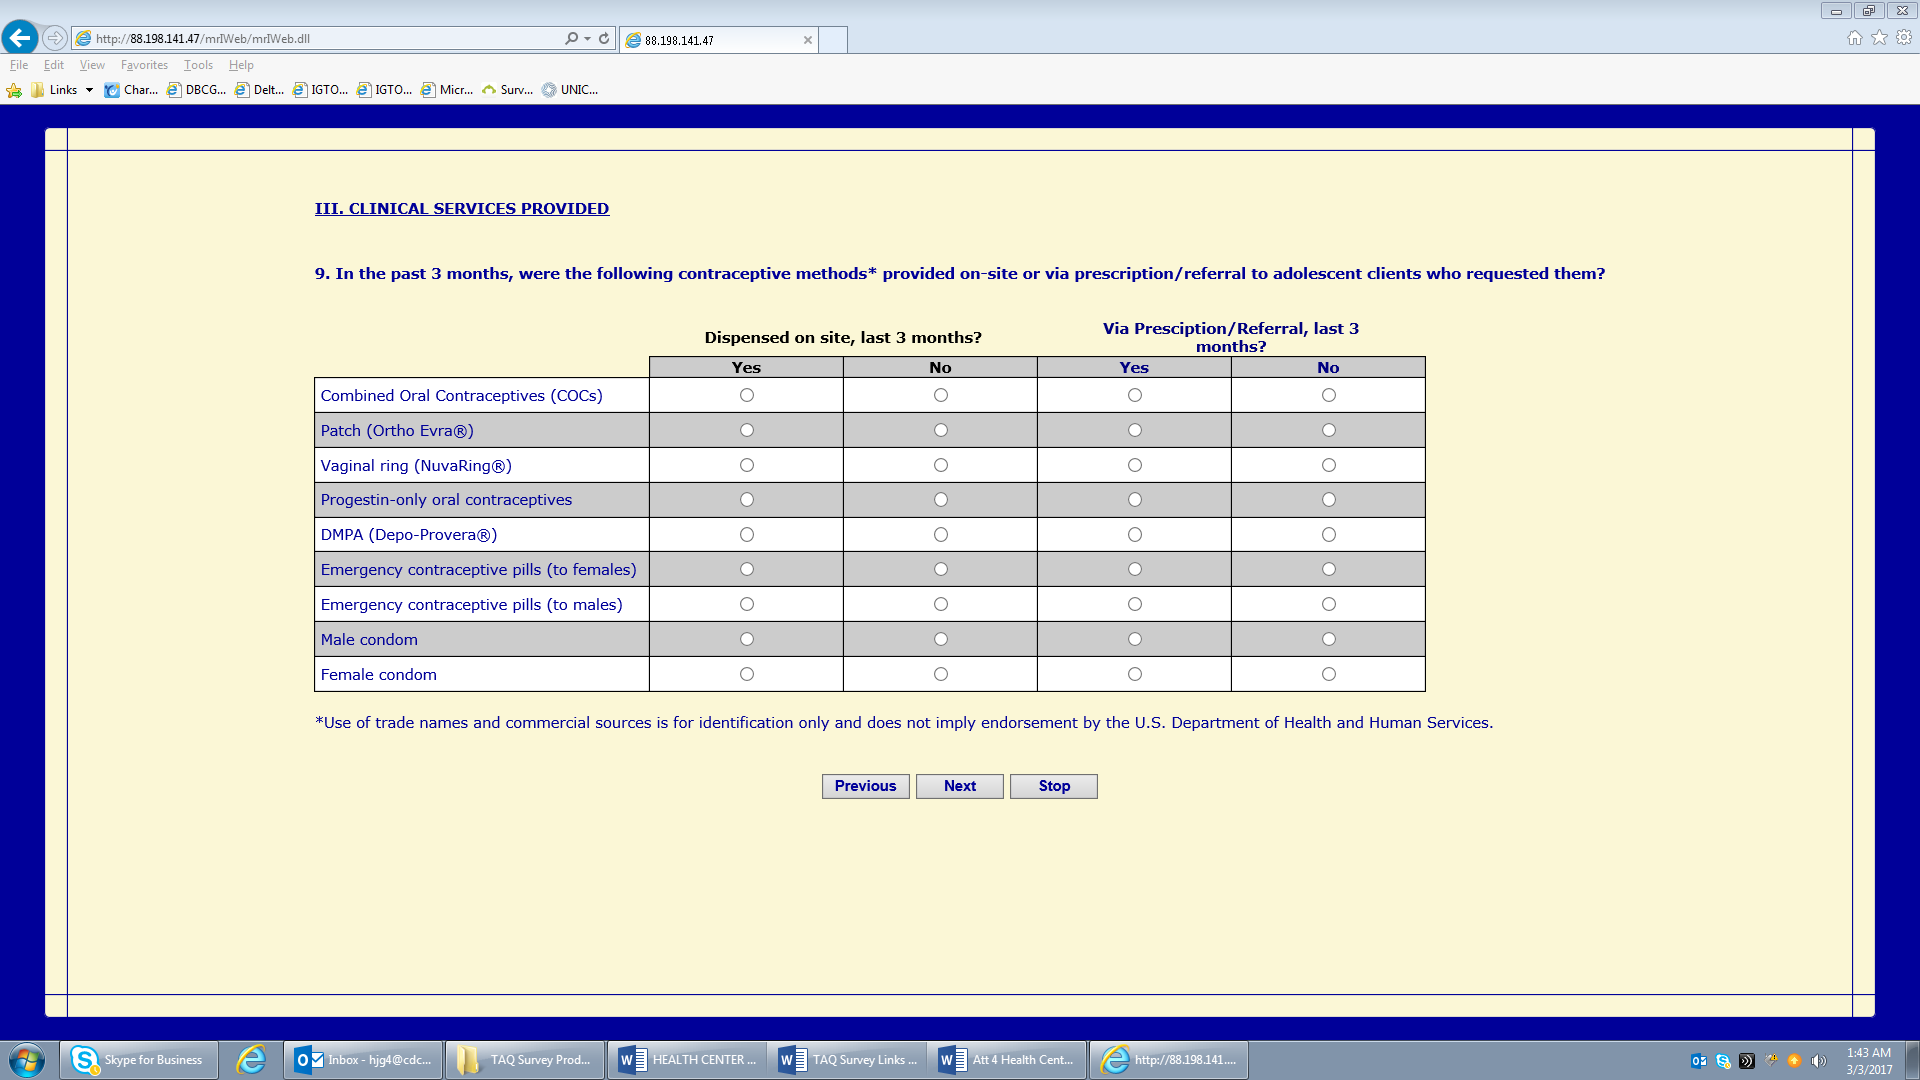
Task: Click the favorites star icon at top right
Action: click(1879, 38)
